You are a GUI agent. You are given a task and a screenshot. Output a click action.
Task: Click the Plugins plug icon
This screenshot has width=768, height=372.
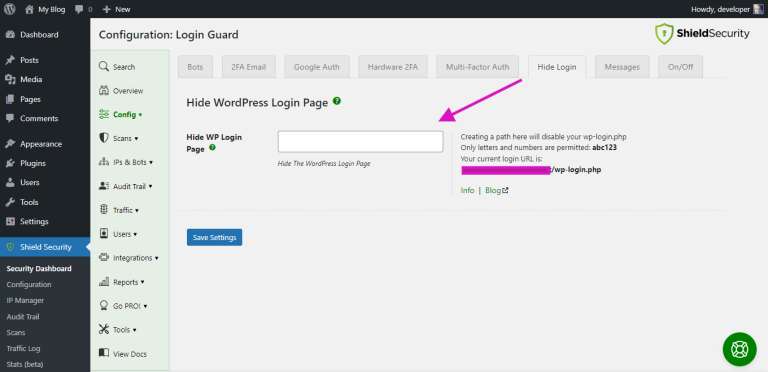click(x=10, y=163)
